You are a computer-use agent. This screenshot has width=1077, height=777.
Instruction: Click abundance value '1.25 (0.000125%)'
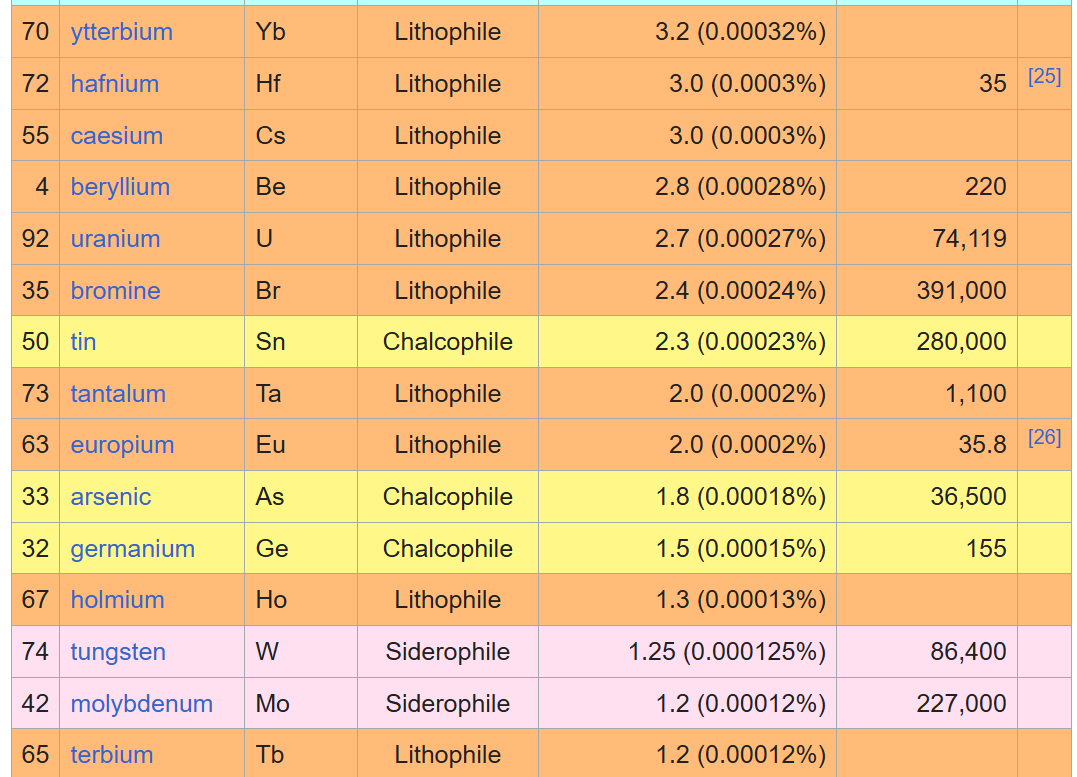tap(727, 651)
